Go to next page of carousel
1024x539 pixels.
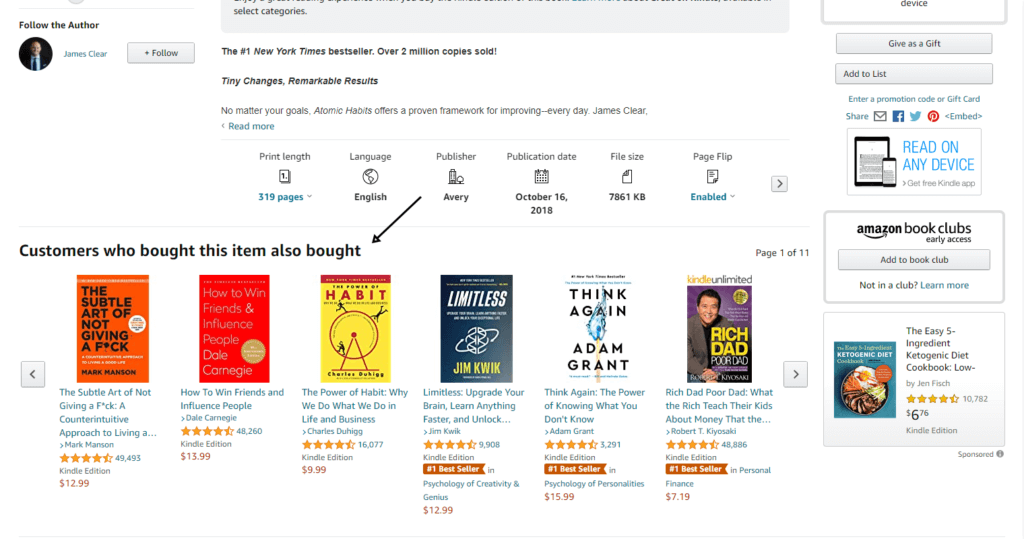point(794,374)
